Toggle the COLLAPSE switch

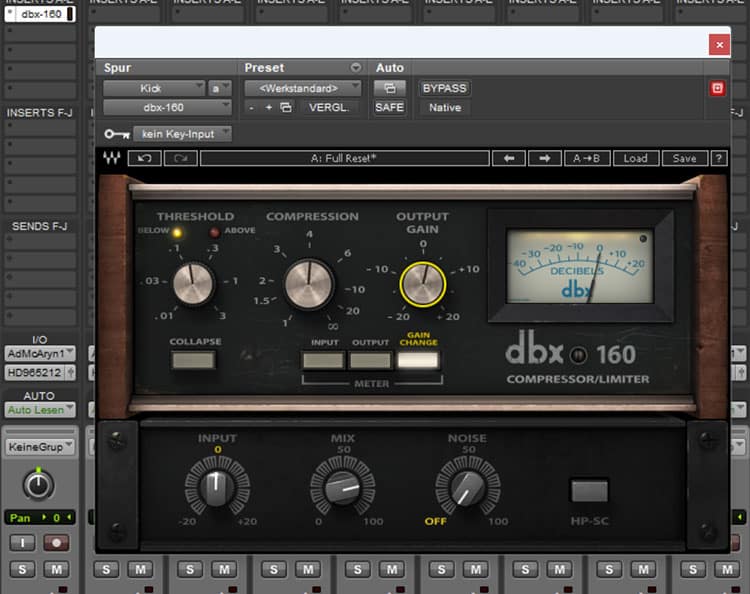pos(193,360)
